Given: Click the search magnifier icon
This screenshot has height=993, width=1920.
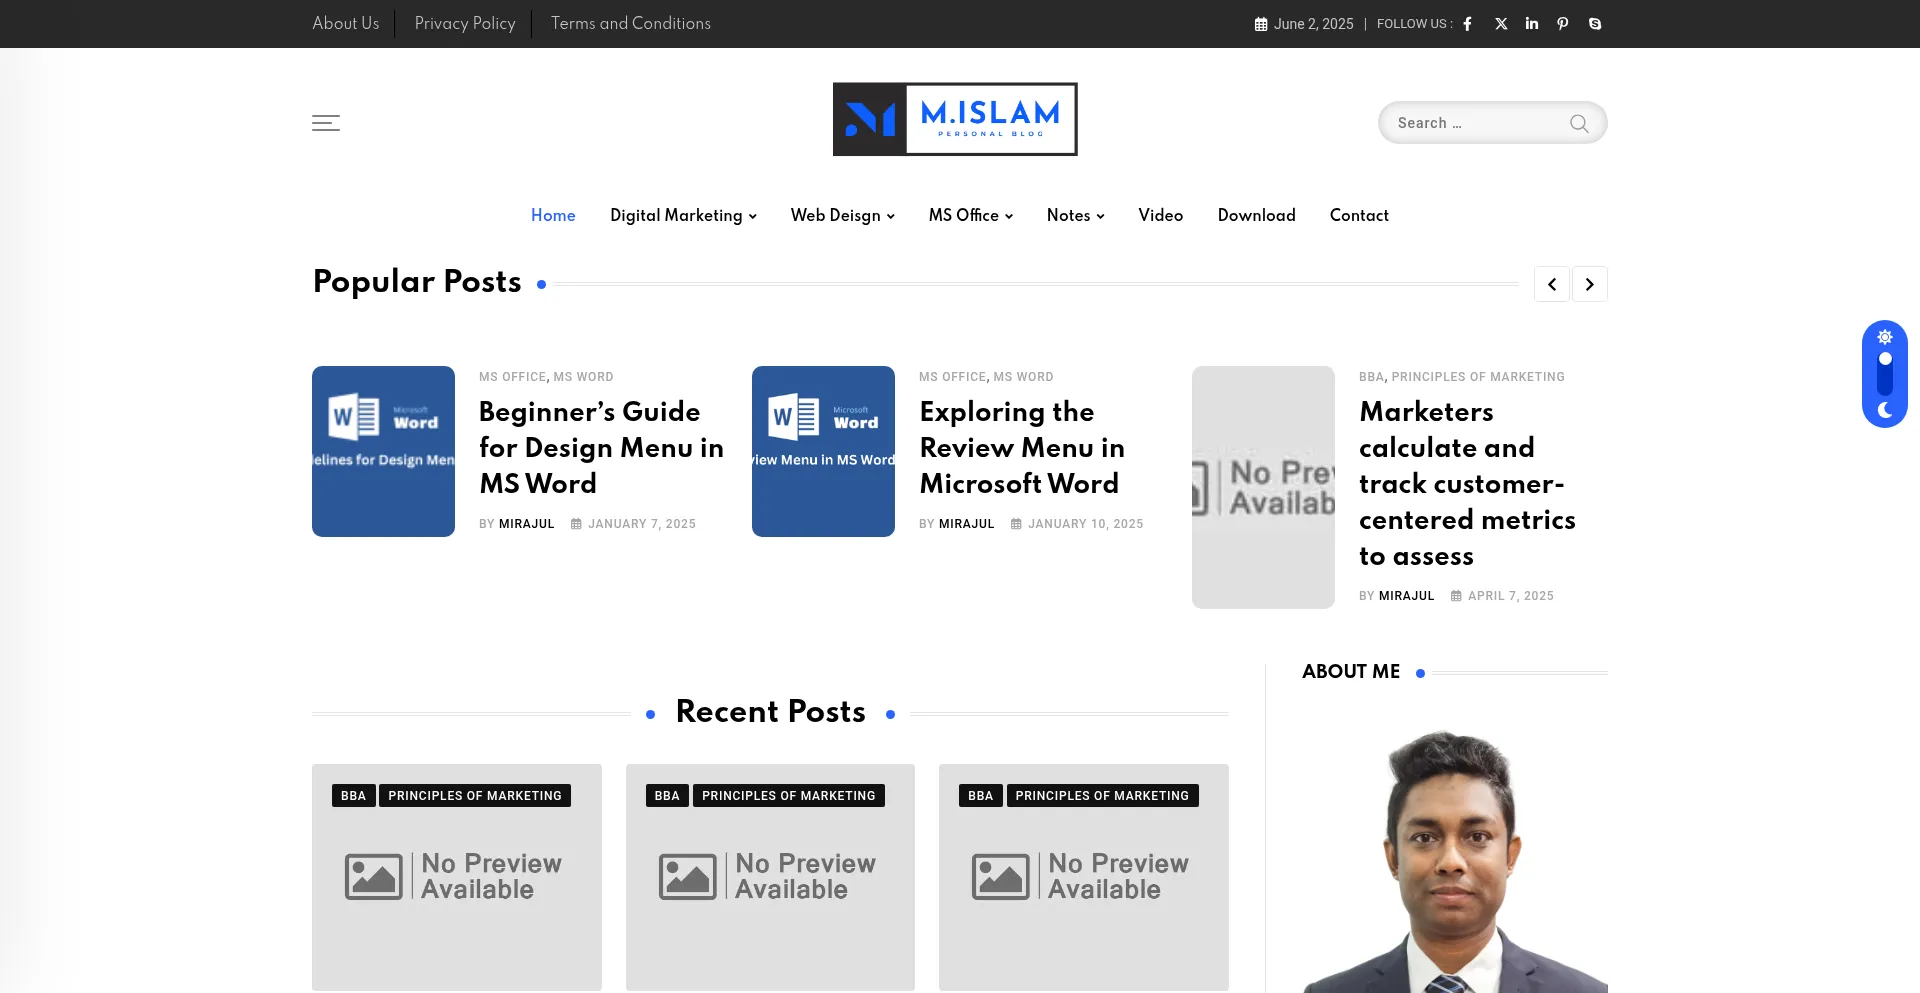Looking at the screenshot, I should (x=1579, y=123).
